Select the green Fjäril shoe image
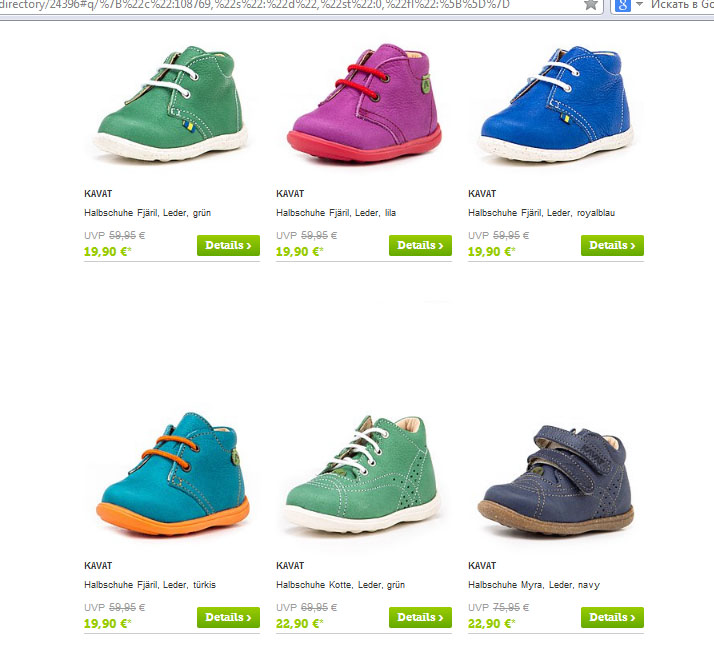Image resolution: width=714 pixels, height=649 pixels. (x=171, y=104)
